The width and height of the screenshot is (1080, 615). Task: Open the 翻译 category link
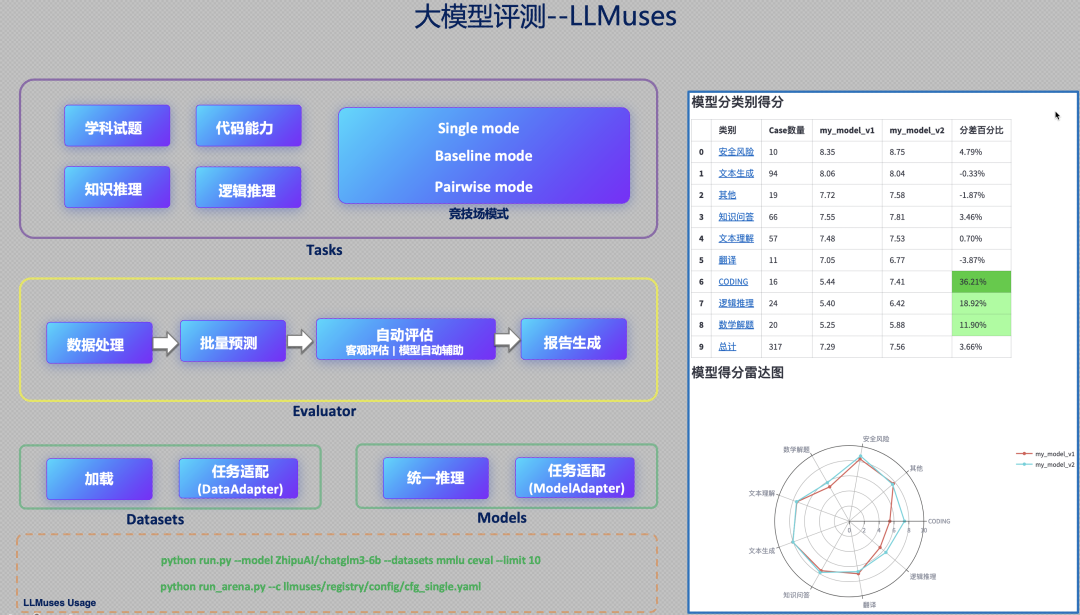pyautogui.click(x=727, y=260)
